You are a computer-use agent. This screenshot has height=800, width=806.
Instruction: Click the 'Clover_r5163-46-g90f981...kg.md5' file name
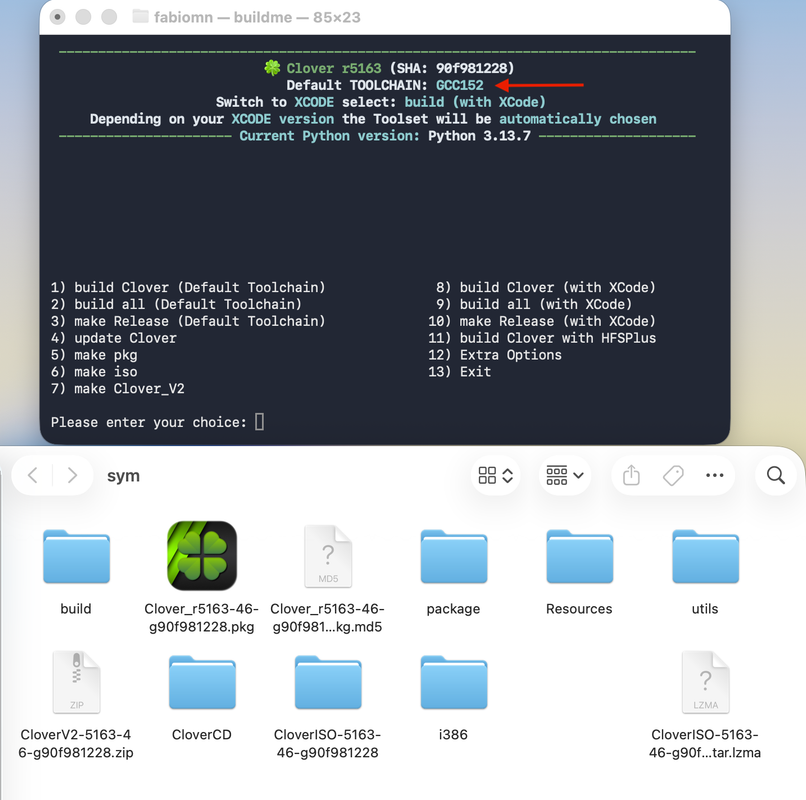pos(327,617)
